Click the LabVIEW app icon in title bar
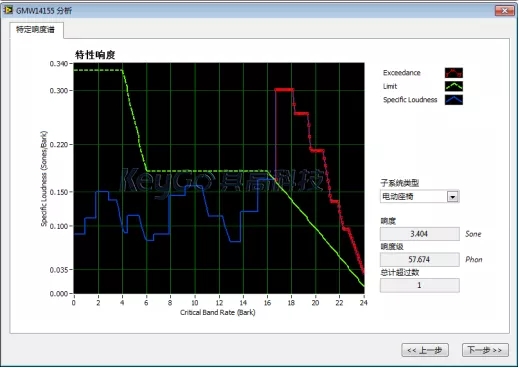This screenshot has width=519, height=368. [x=8, y=10]
